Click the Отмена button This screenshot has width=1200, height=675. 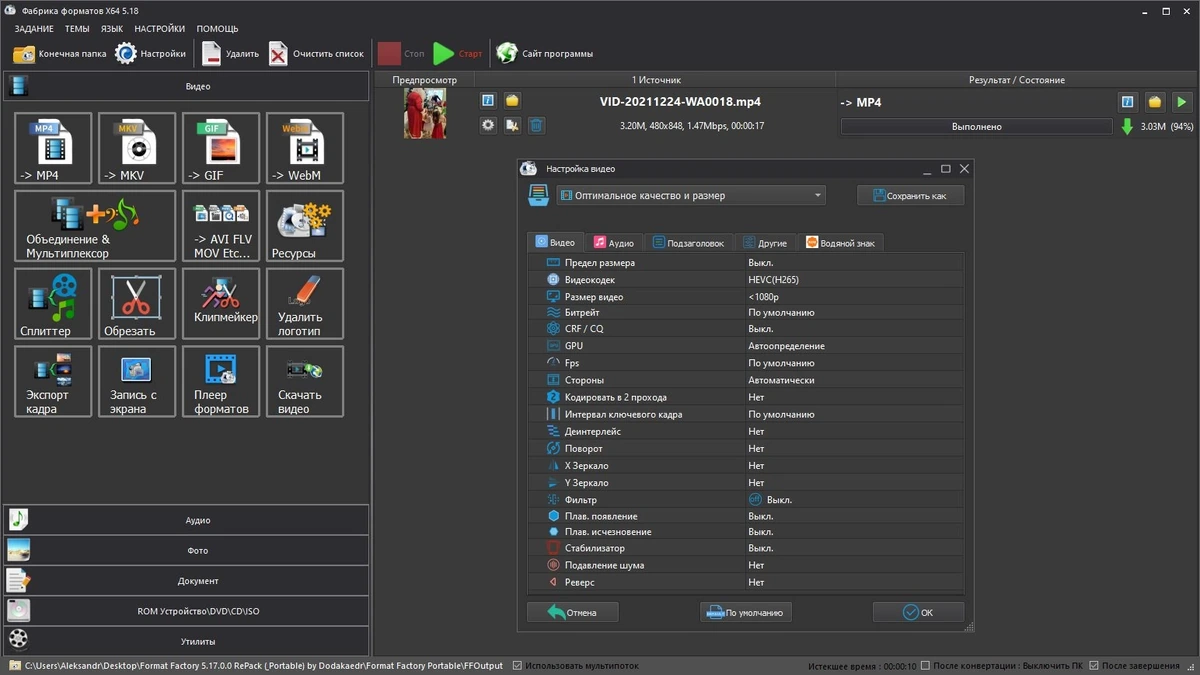click(x=573, y=612)
